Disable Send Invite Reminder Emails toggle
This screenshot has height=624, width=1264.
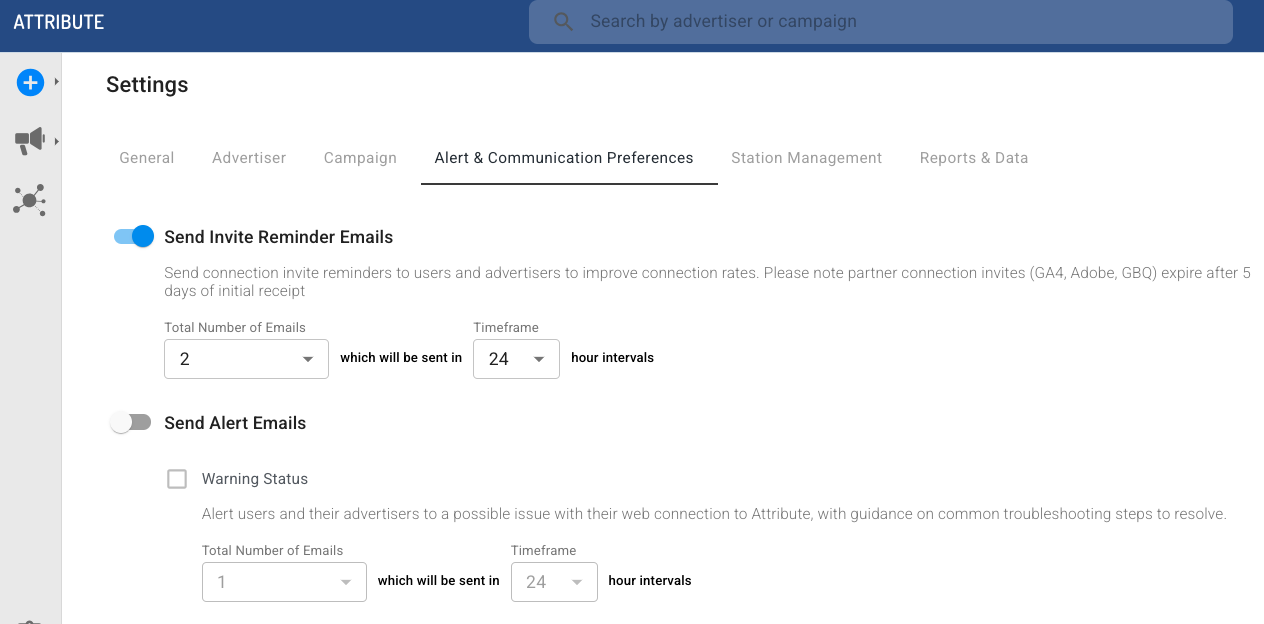(x=134, y=237)
